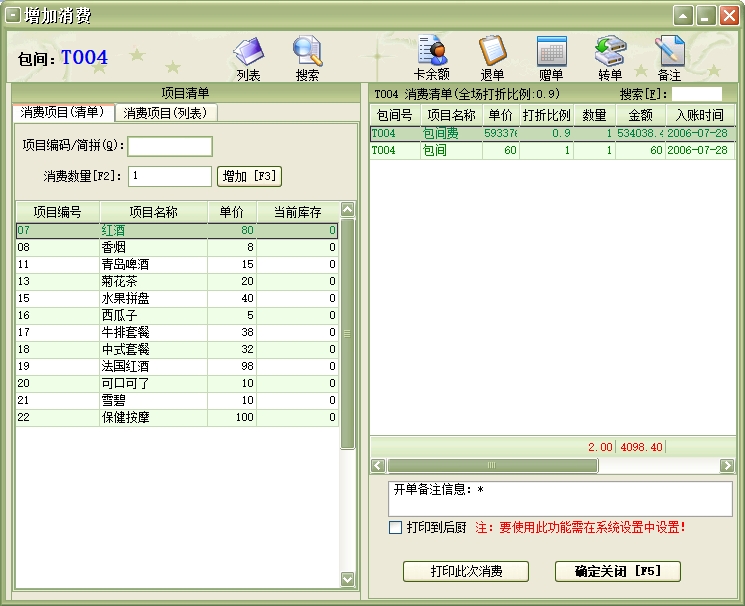Viewport: 745px width, 606px height.
Task: Switch to 消费项目(列表) tab
Action: click(166, 113)
